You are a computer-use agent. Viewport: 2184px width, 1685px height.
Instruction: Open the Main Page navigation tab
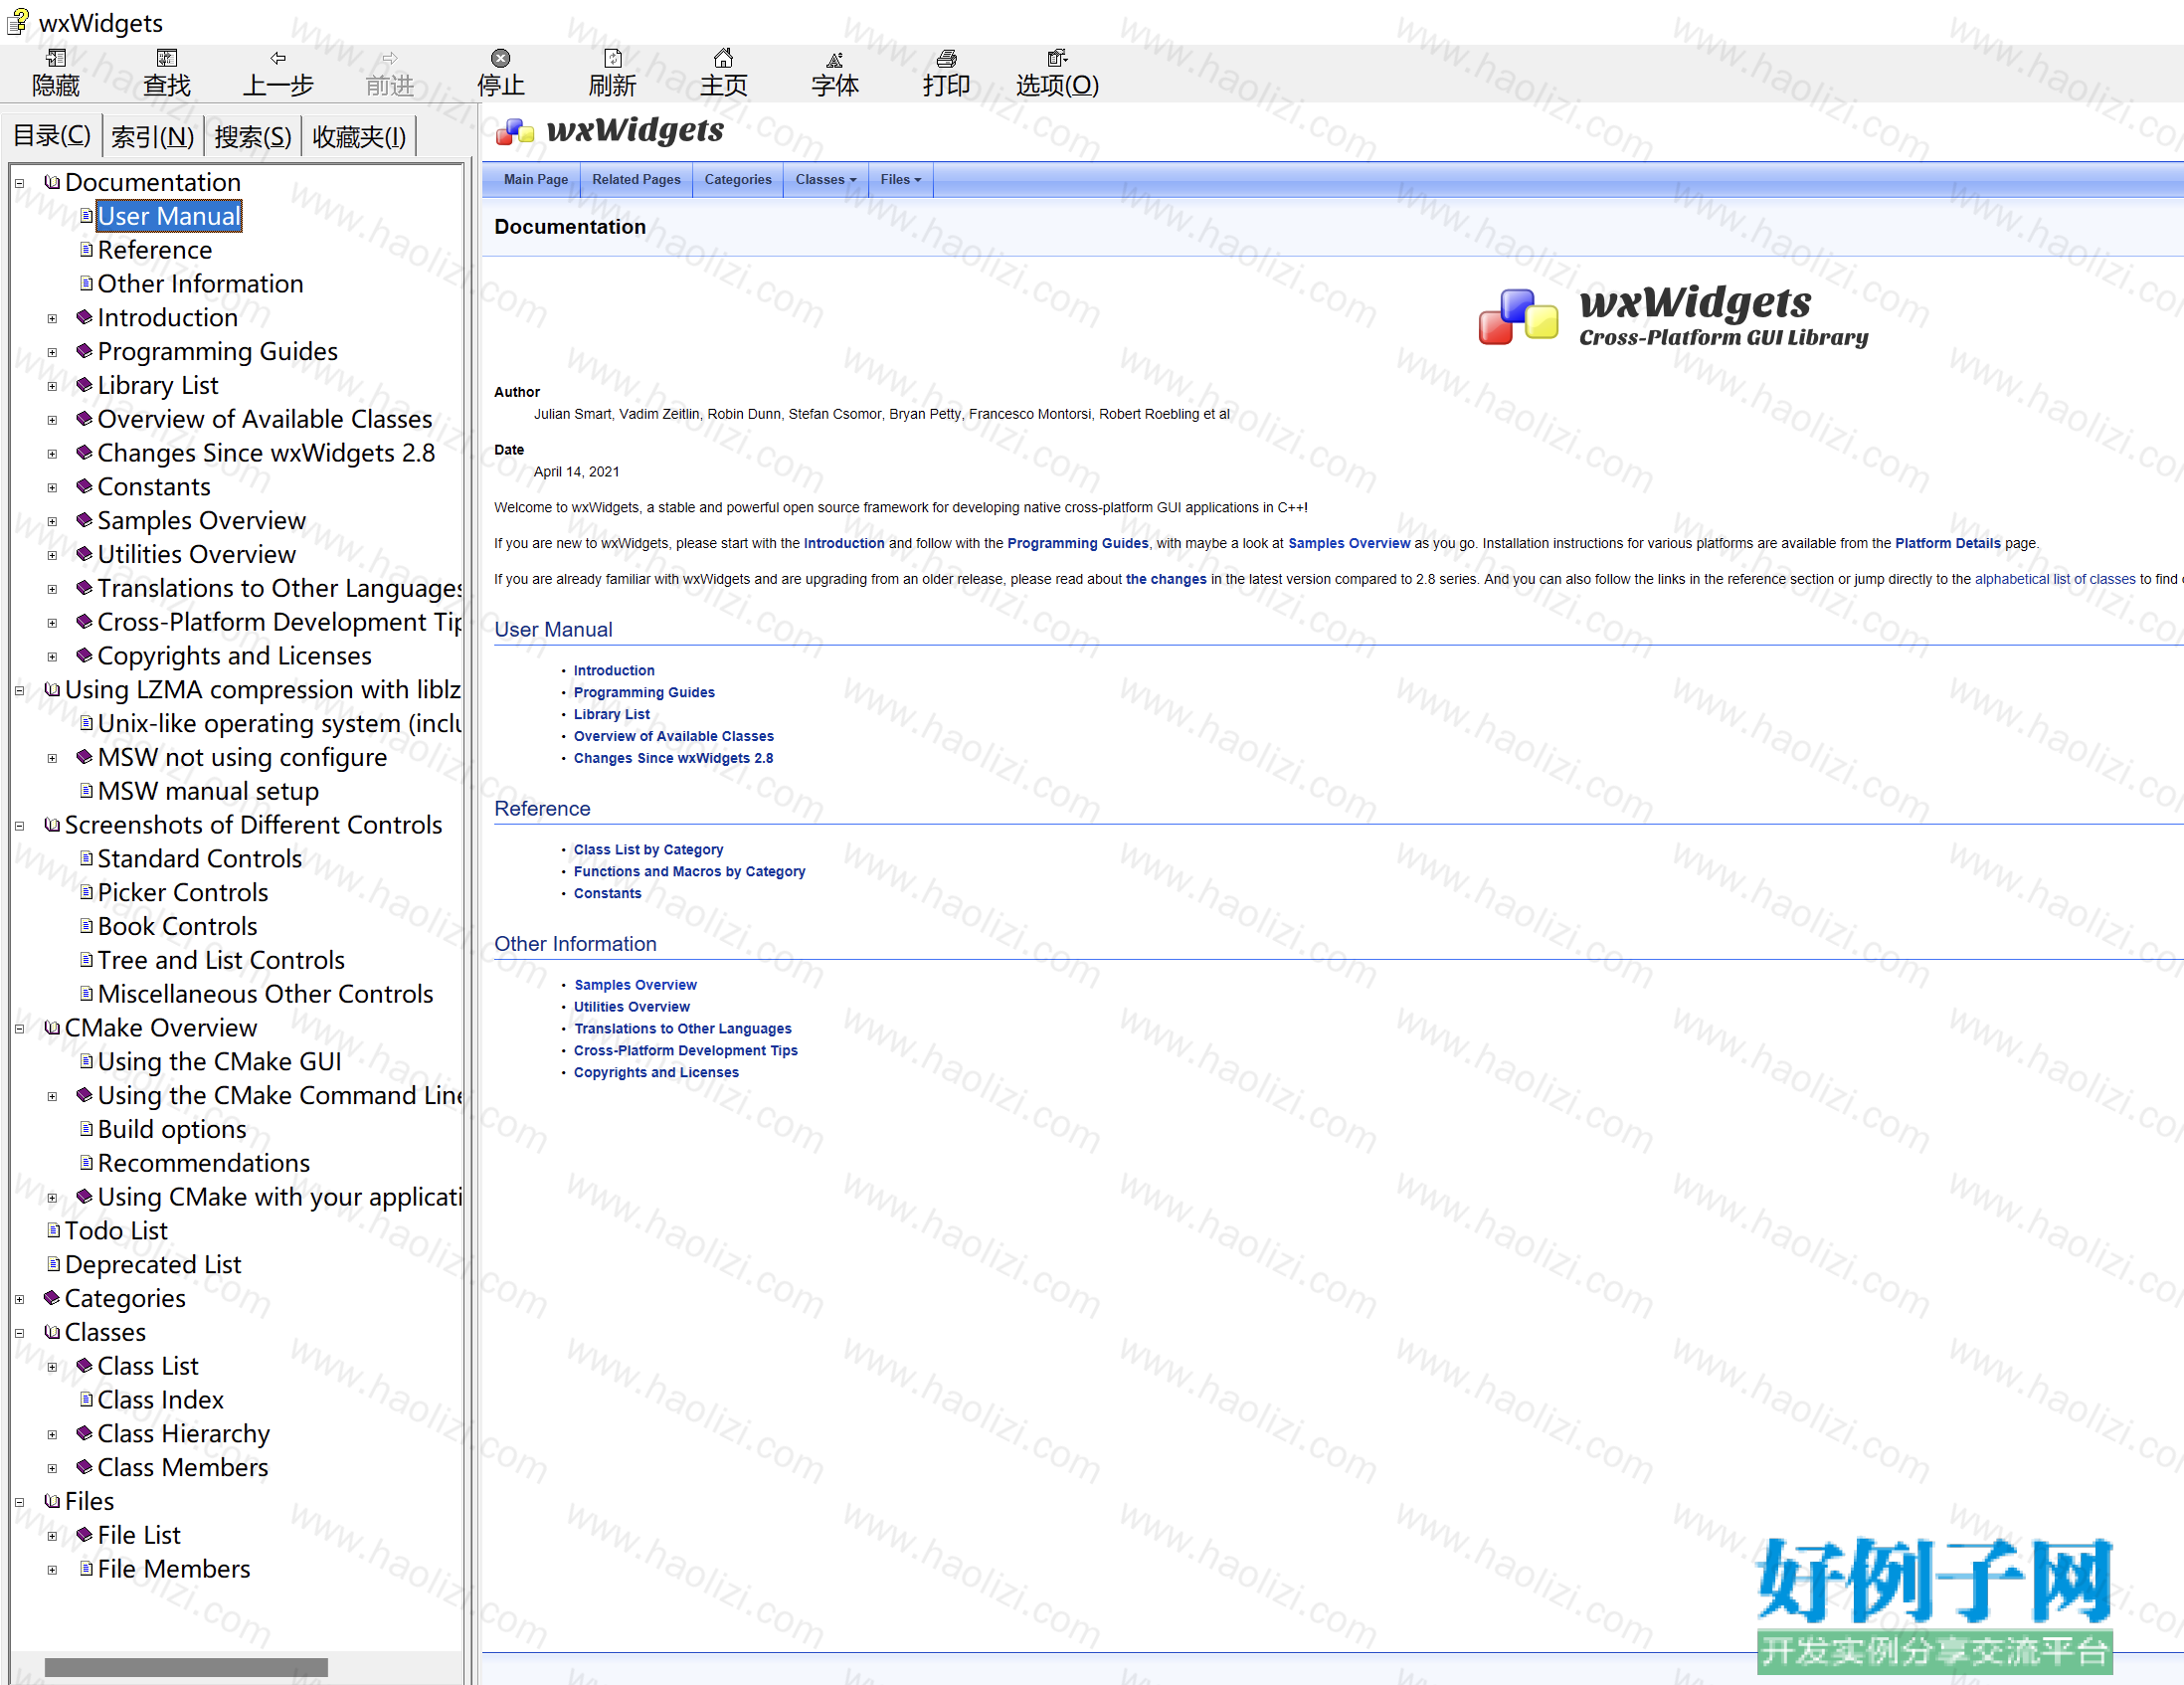coord(536,180)
